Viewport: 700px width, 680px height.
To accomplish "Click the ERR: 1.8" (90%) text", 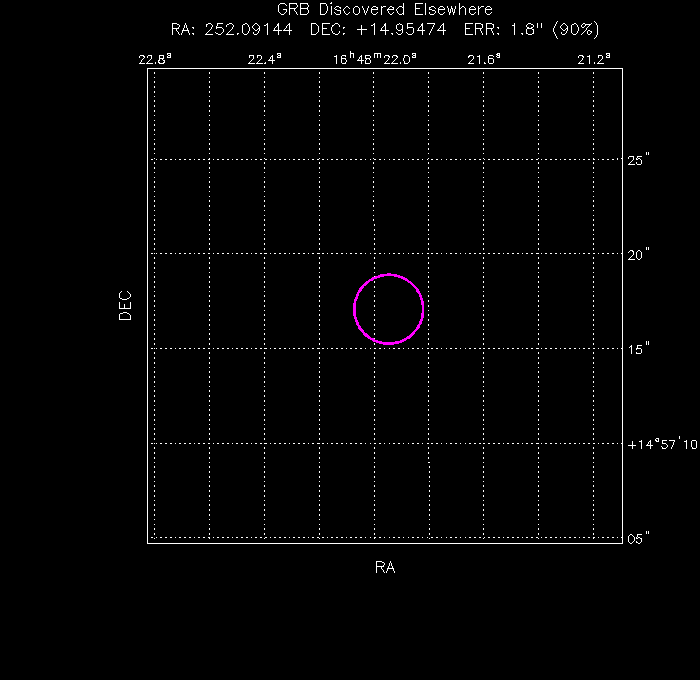I will pos(531,29).
